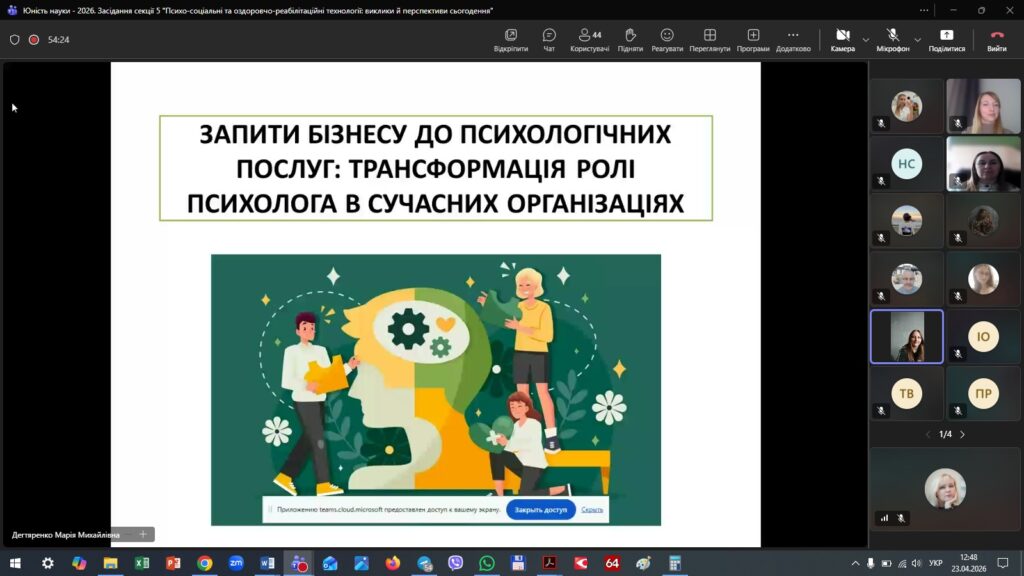Click the red recording indicator

click(x=34, y=40)
